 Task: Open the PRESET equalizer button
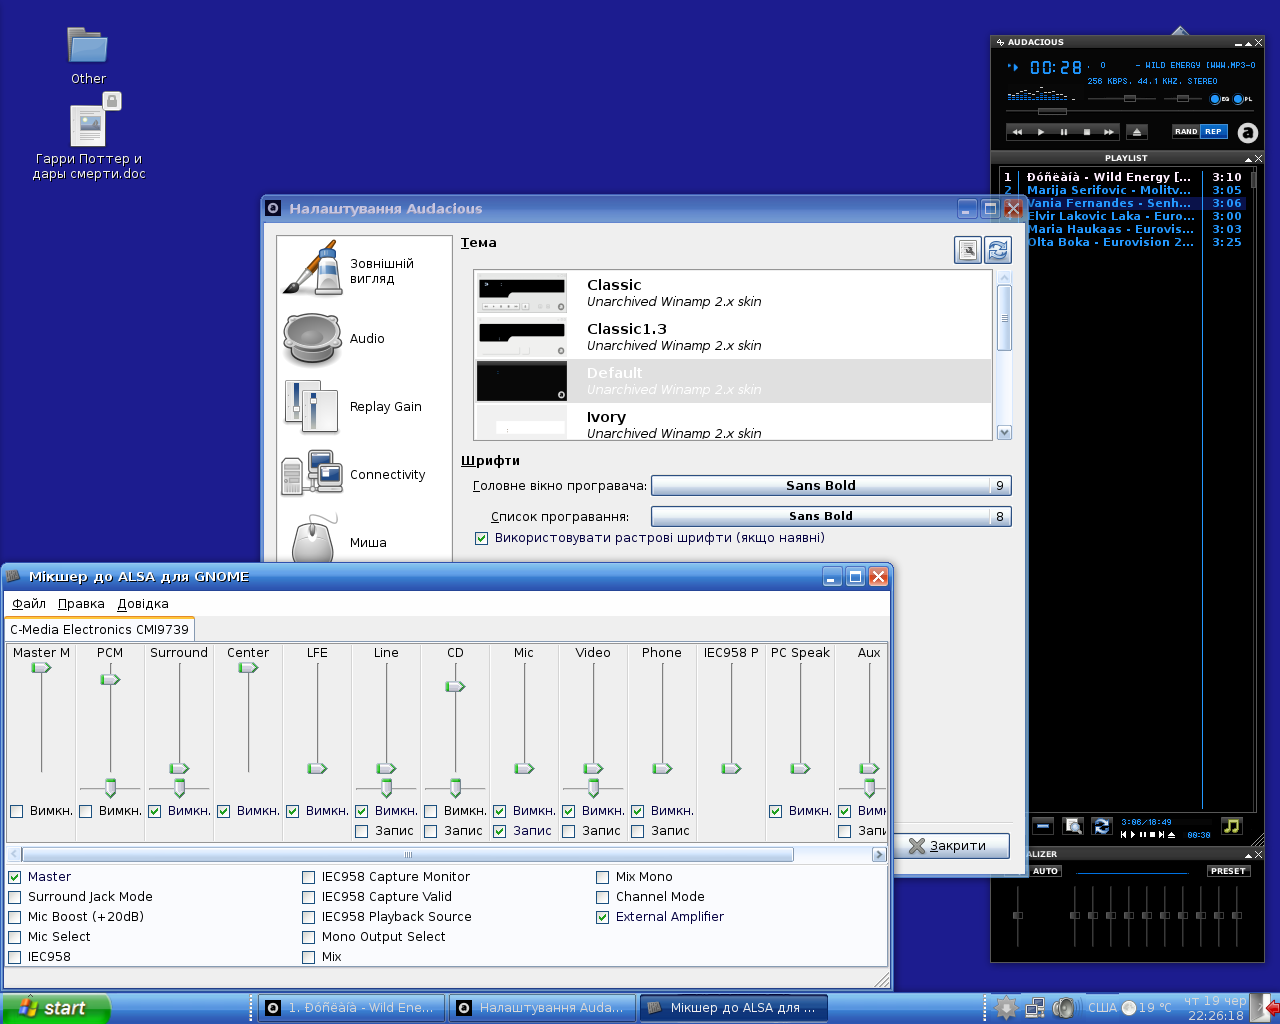(x=1228, y=871)
